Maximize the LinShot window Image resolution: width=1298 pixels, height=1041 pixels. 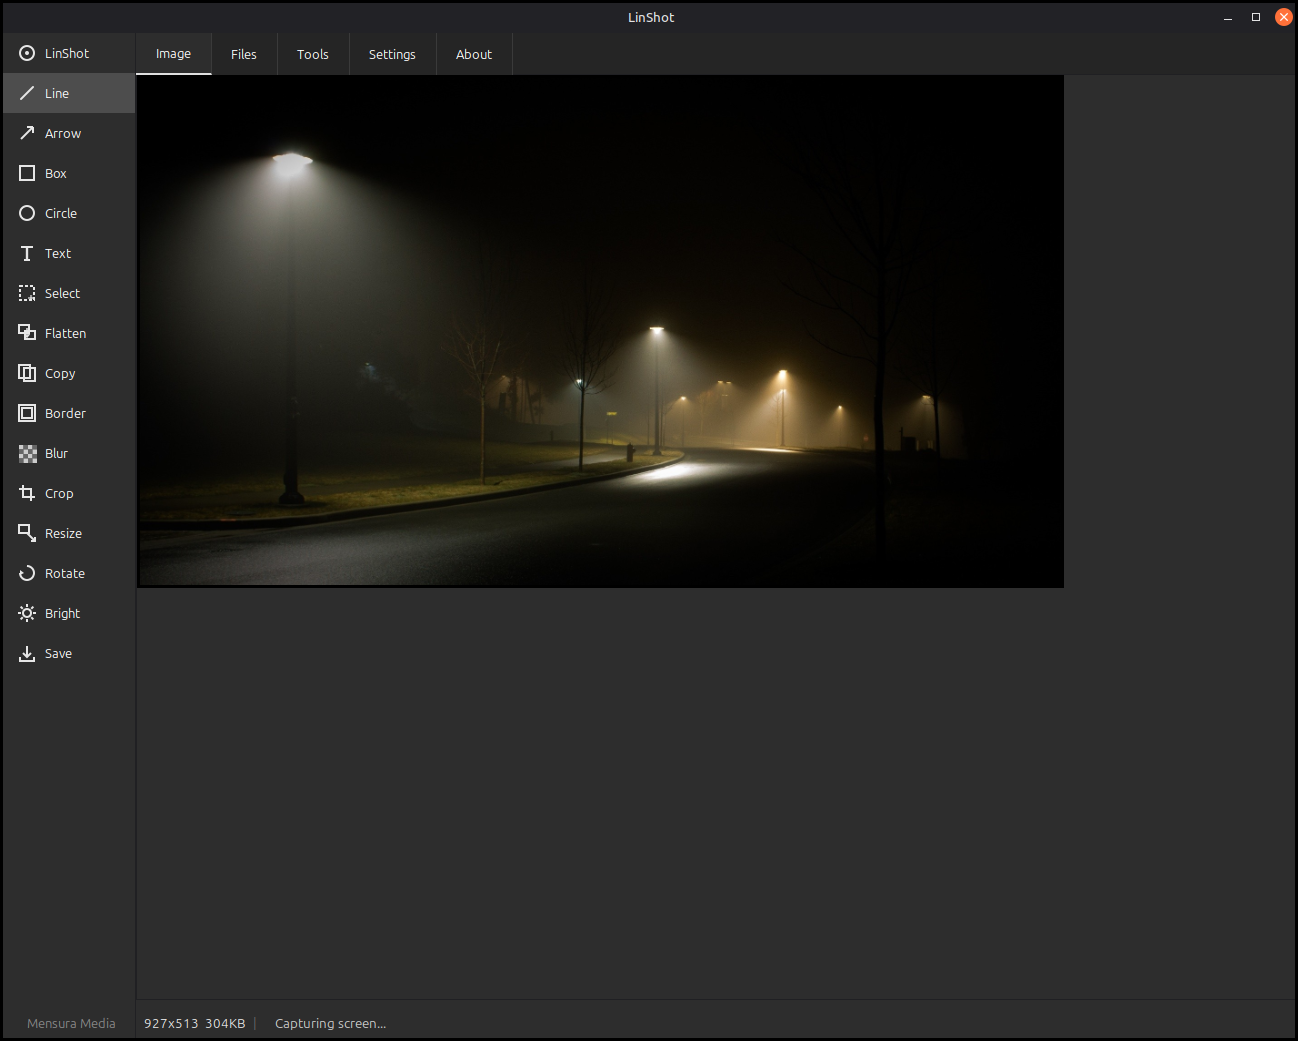point(1256,17)
